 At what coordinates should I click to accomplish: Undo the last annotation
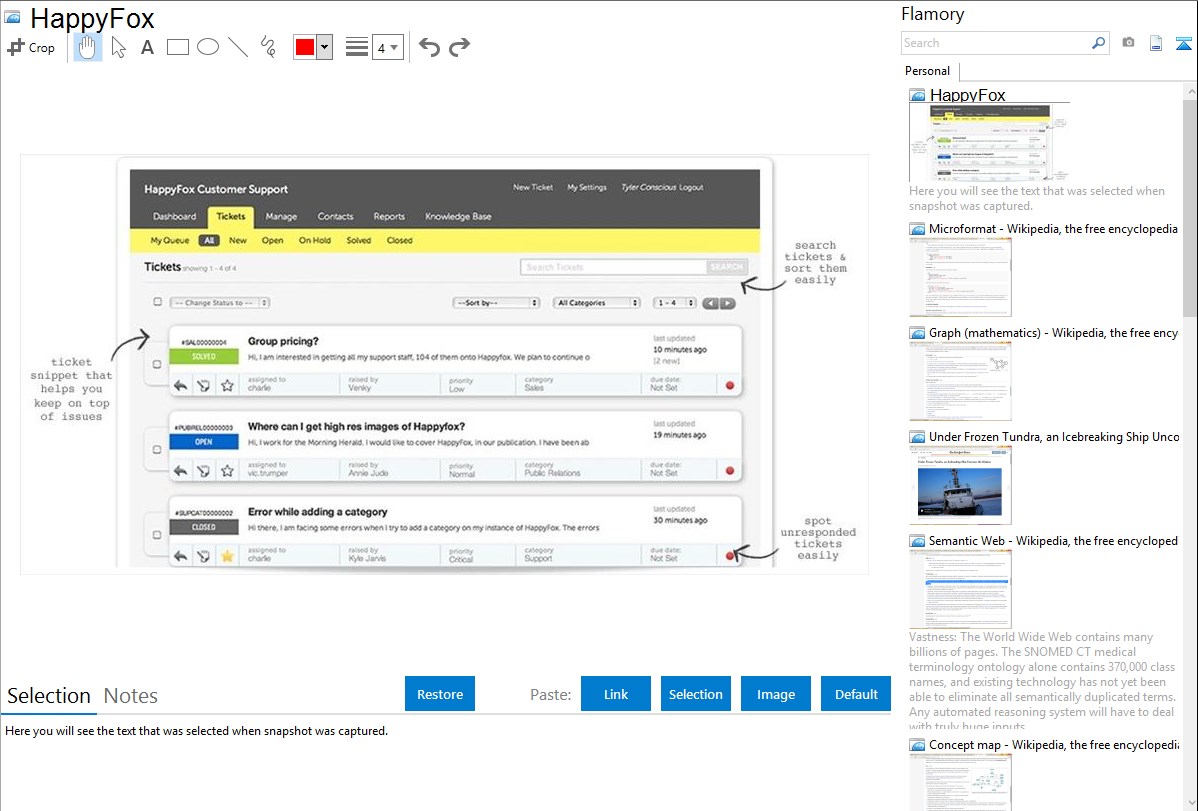[x=429, y=47]
